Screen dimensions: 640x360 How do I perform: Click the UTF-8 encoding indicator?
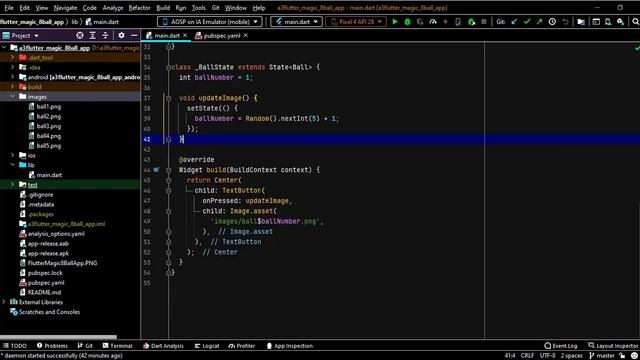(x=547, y=356)
